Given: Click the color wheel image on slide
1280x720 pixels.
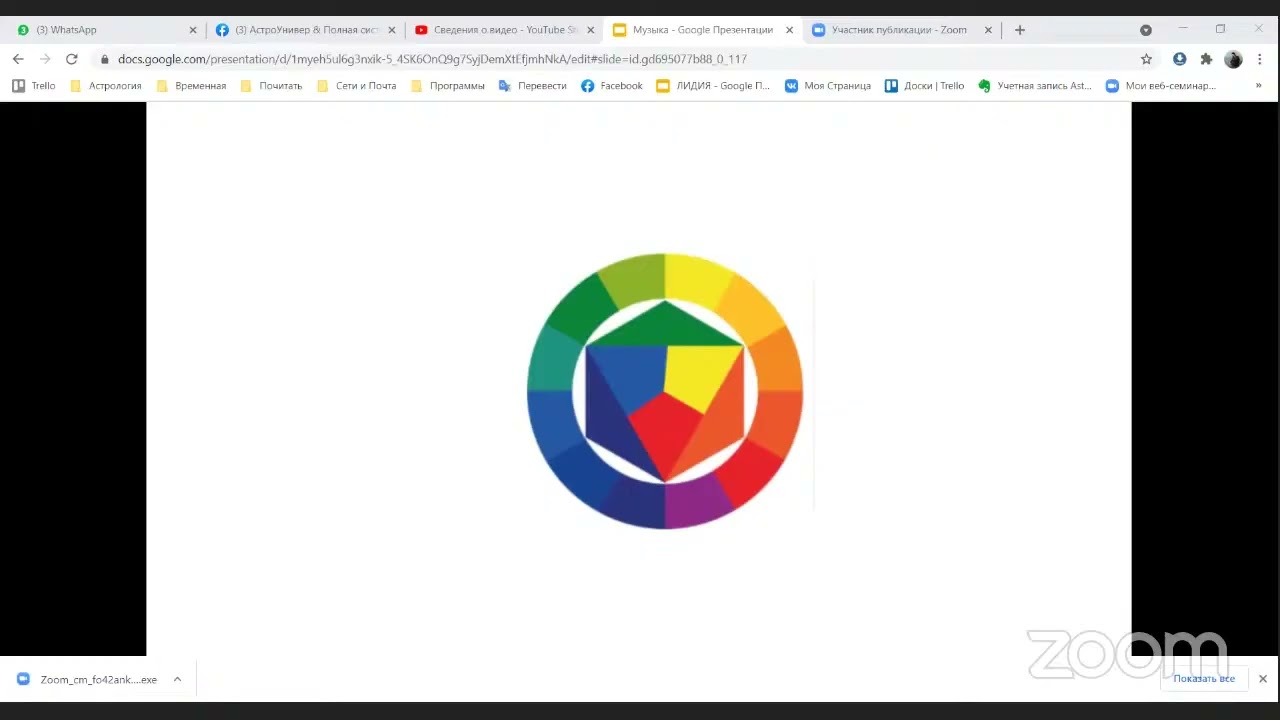Looking at the screenshot, I should point(665,391).
